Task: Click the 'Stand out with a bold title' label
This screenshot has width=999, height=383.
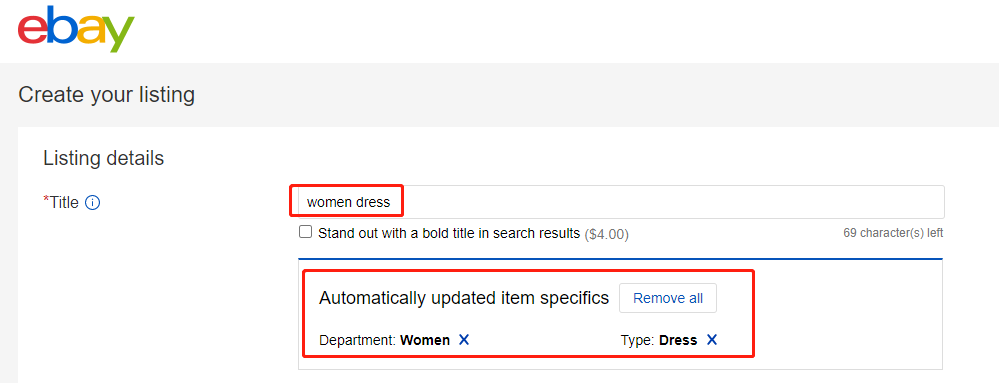Action: 449,233
